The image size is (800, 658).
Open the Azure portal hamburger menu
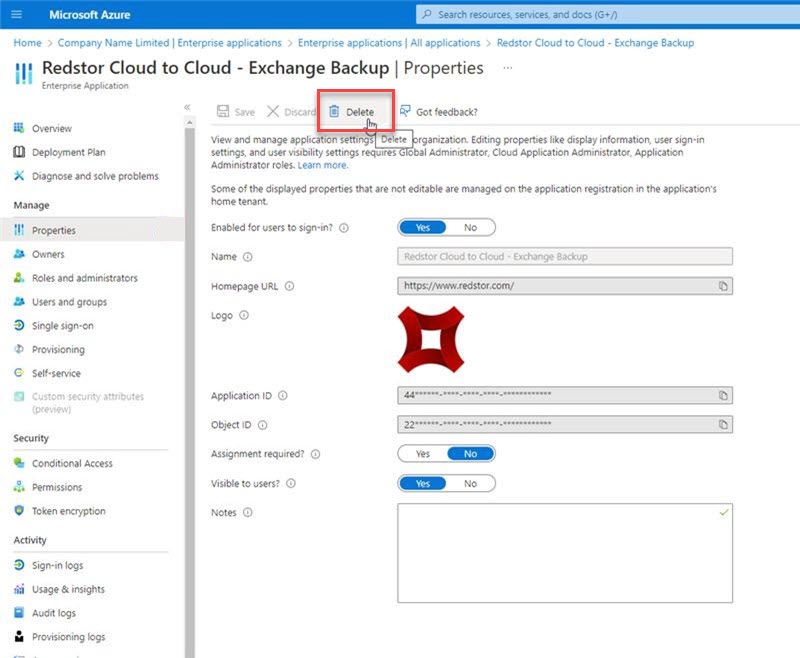click(x=16, y=14)
